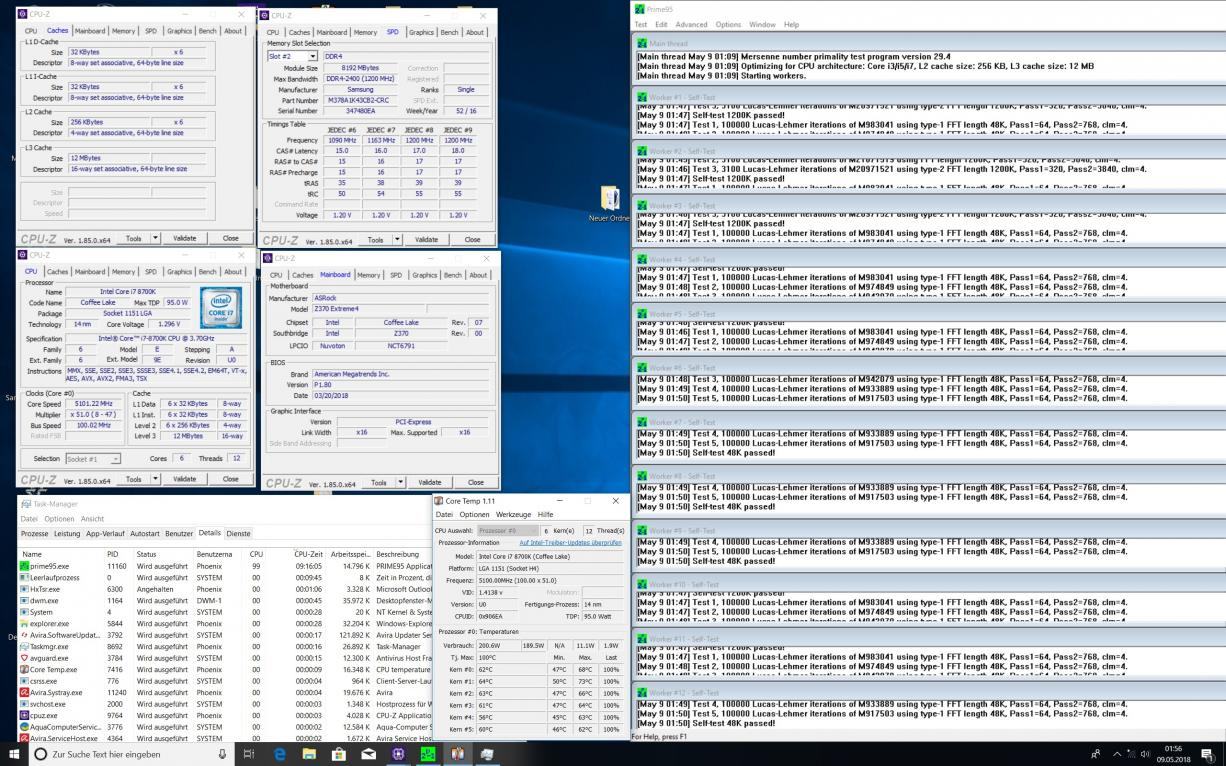
Task: Open the volume control in system tray
Action: point(1144,754)
